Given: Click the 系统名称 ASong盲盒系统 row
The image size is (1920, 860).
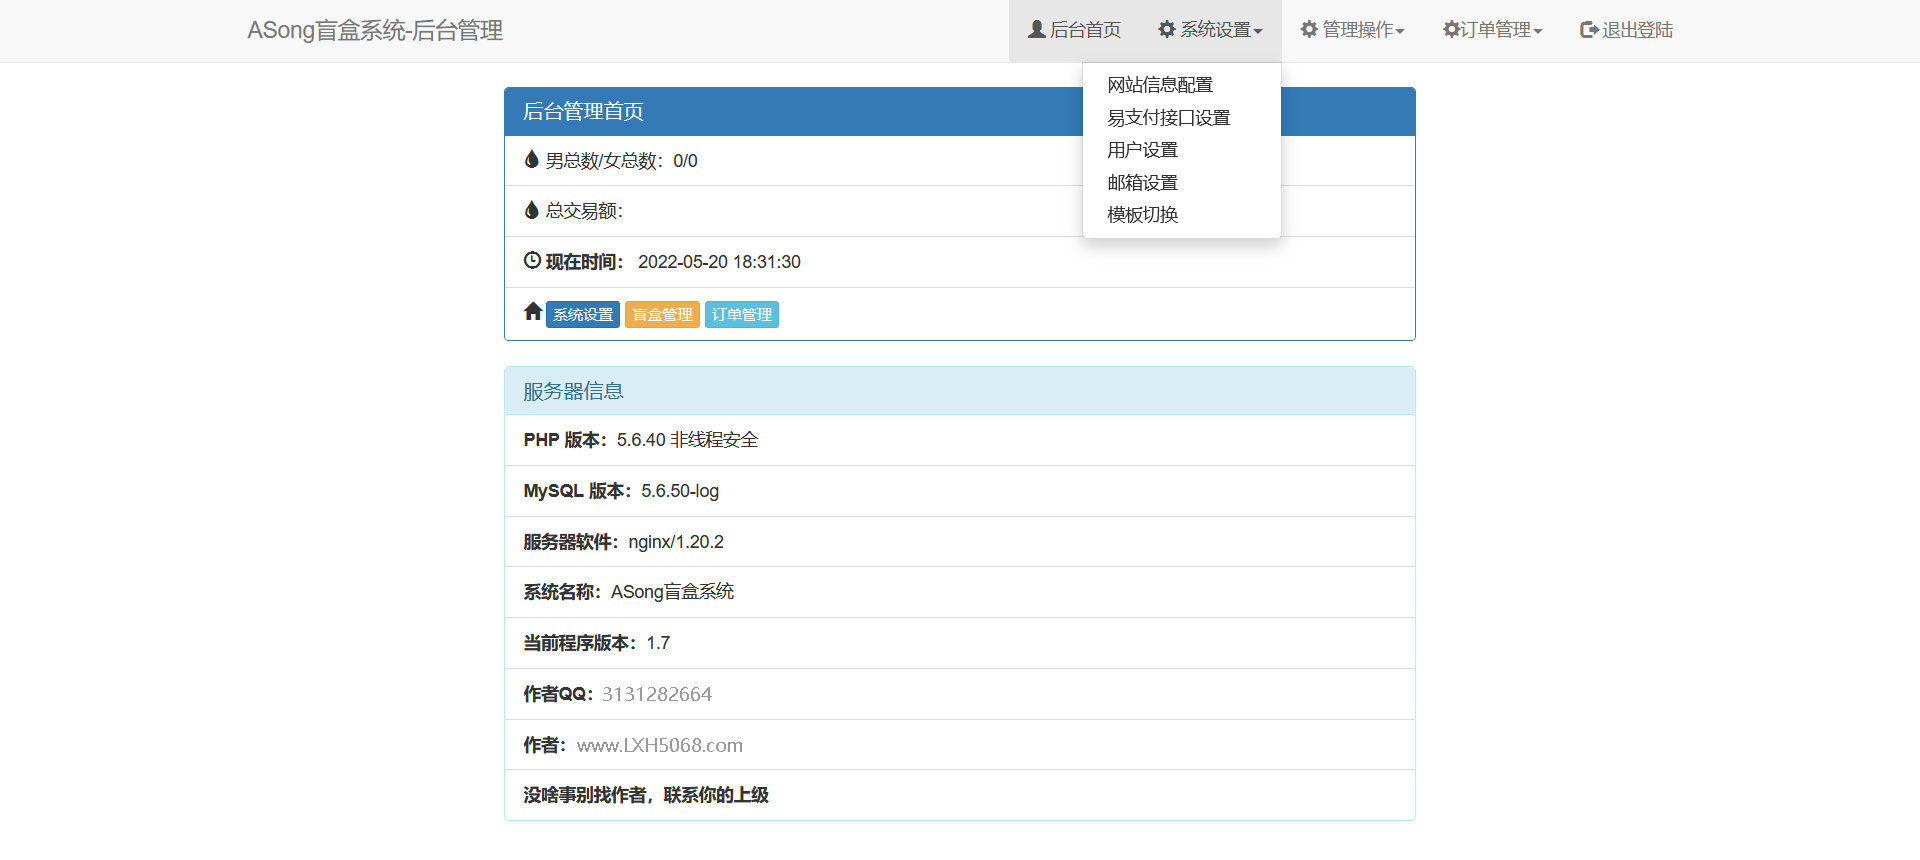Looking at the screenshot, I should point(960,592).
